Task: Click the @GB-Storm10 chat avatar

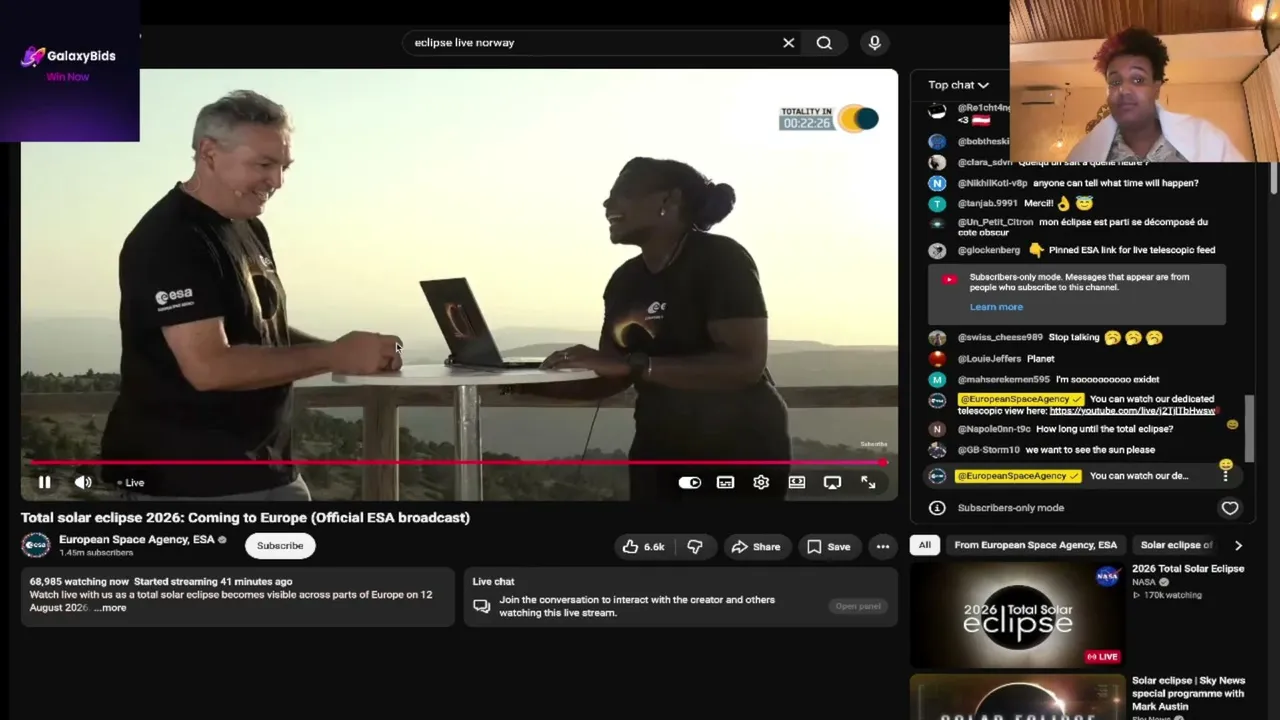Action: point(937,450)
